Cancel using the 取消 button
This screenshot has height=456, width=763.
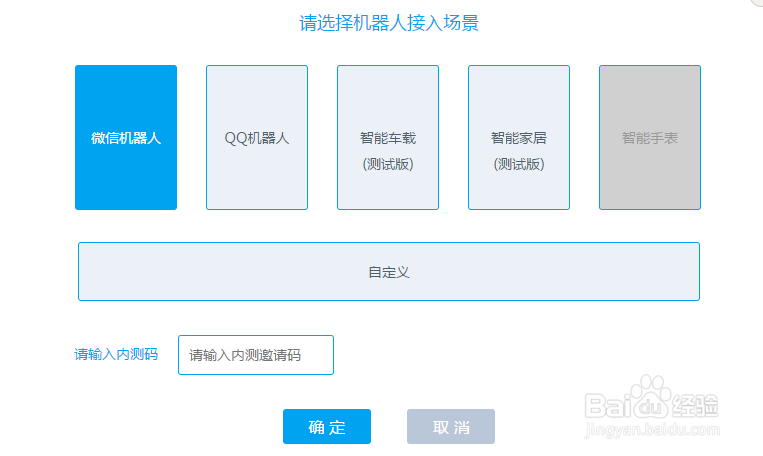pos(451,426)
